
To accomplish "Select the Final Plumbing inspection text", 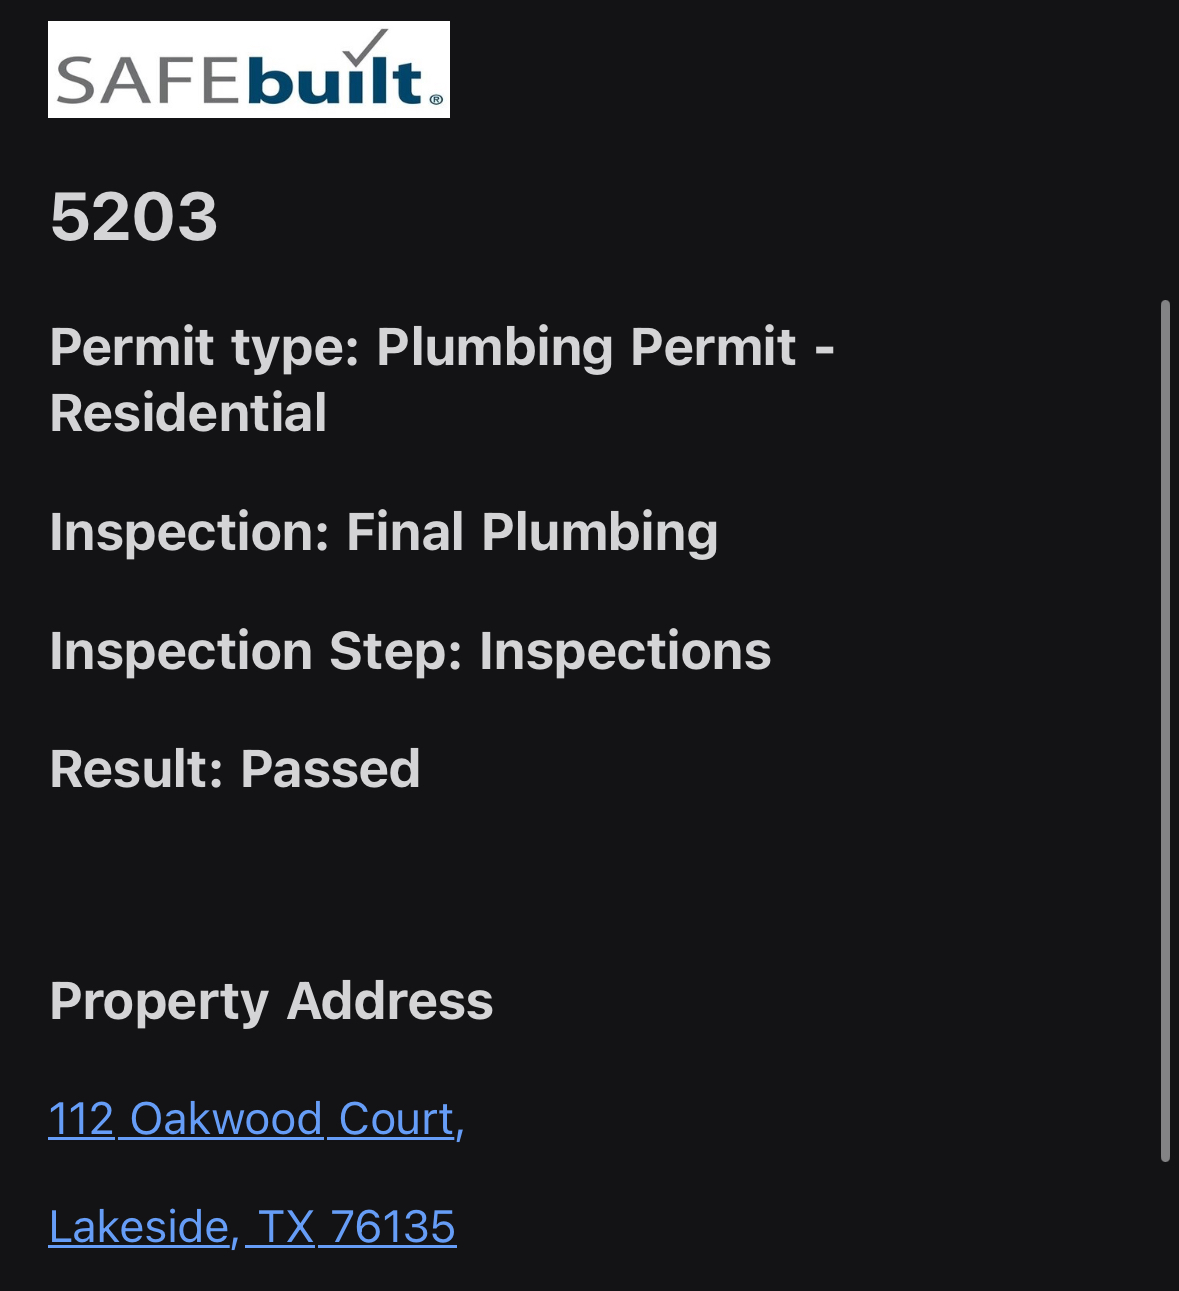I will pos(530,532).
